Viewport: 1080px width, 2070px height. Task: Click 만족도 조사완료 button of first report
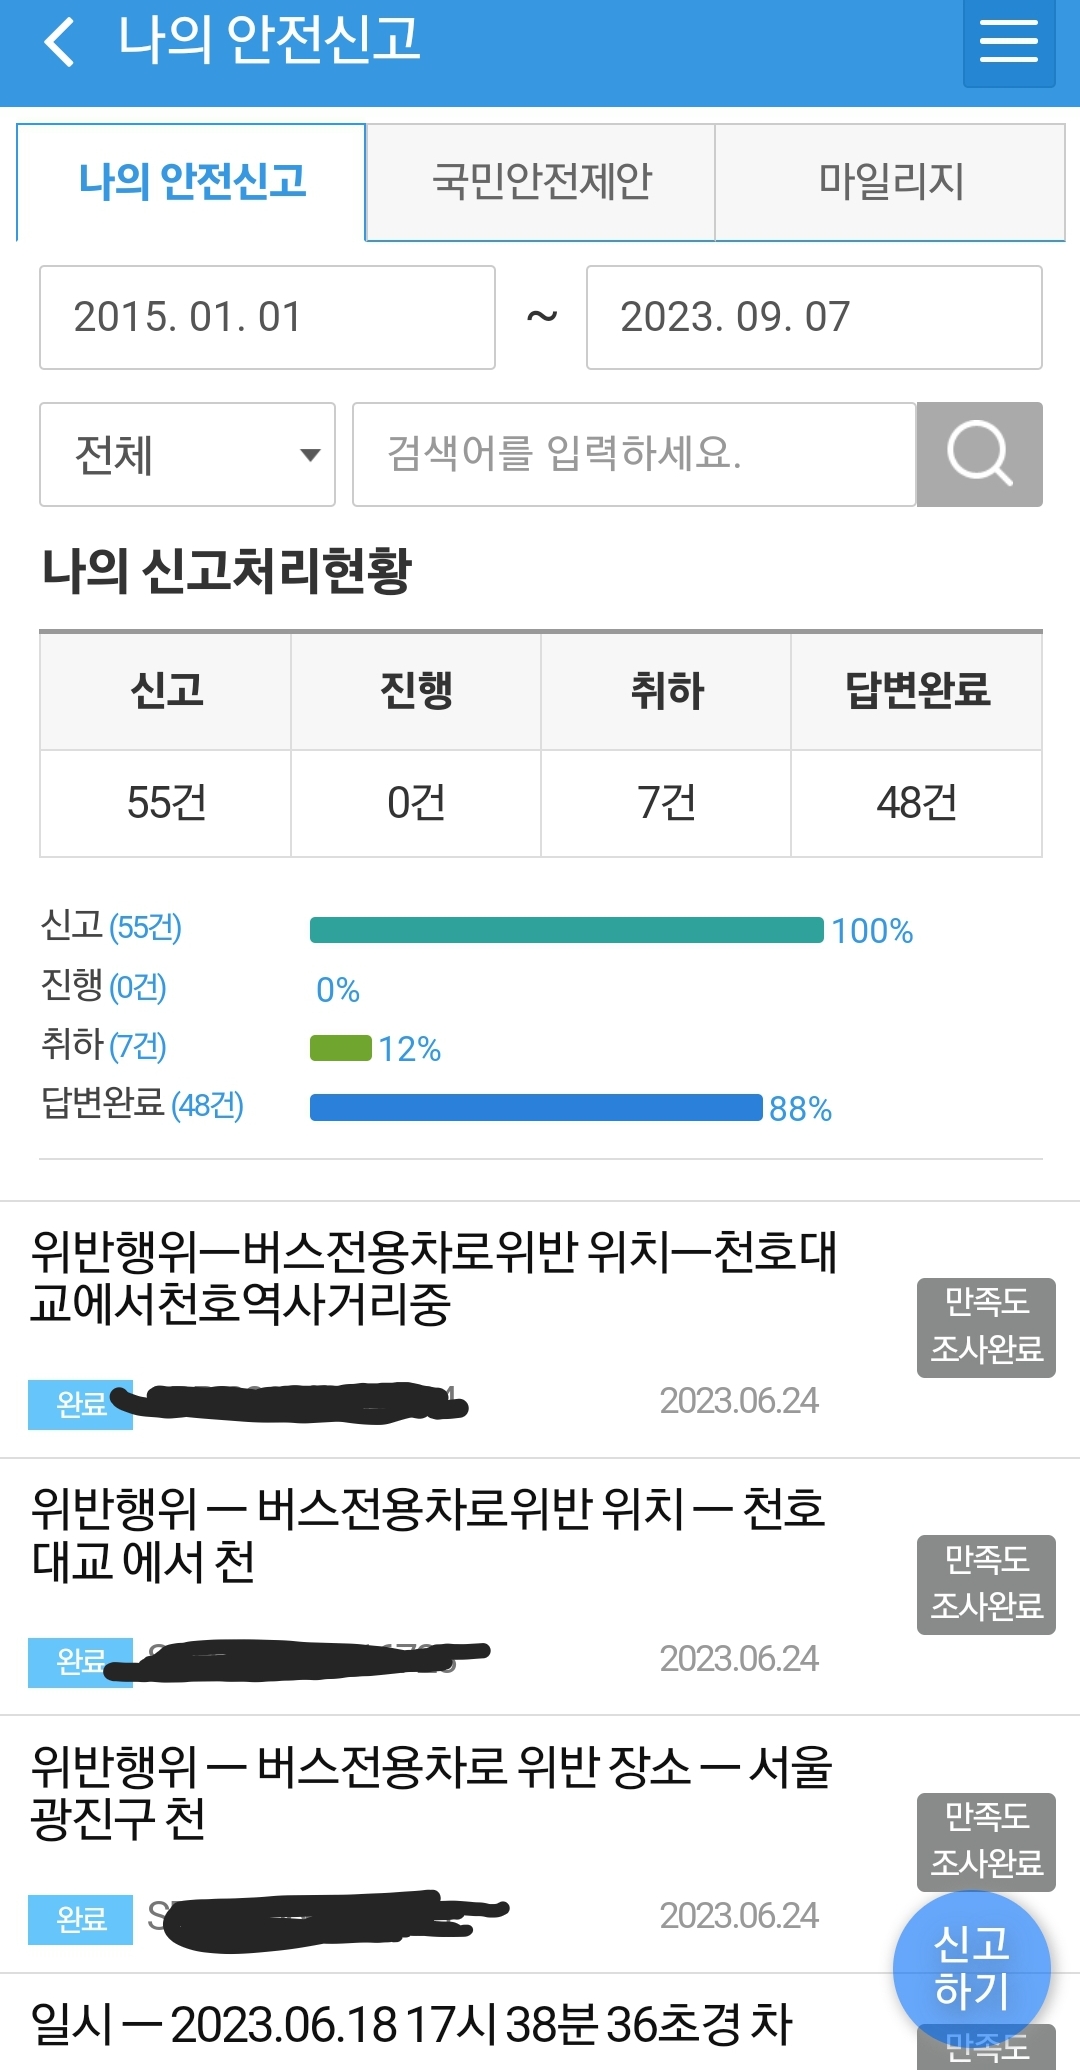(986, 1327)
